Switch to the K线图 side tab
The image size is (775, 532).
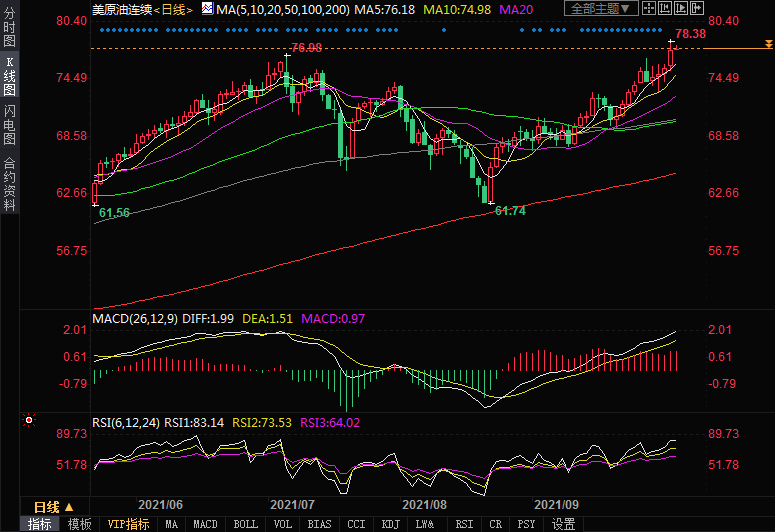(9, 82)
